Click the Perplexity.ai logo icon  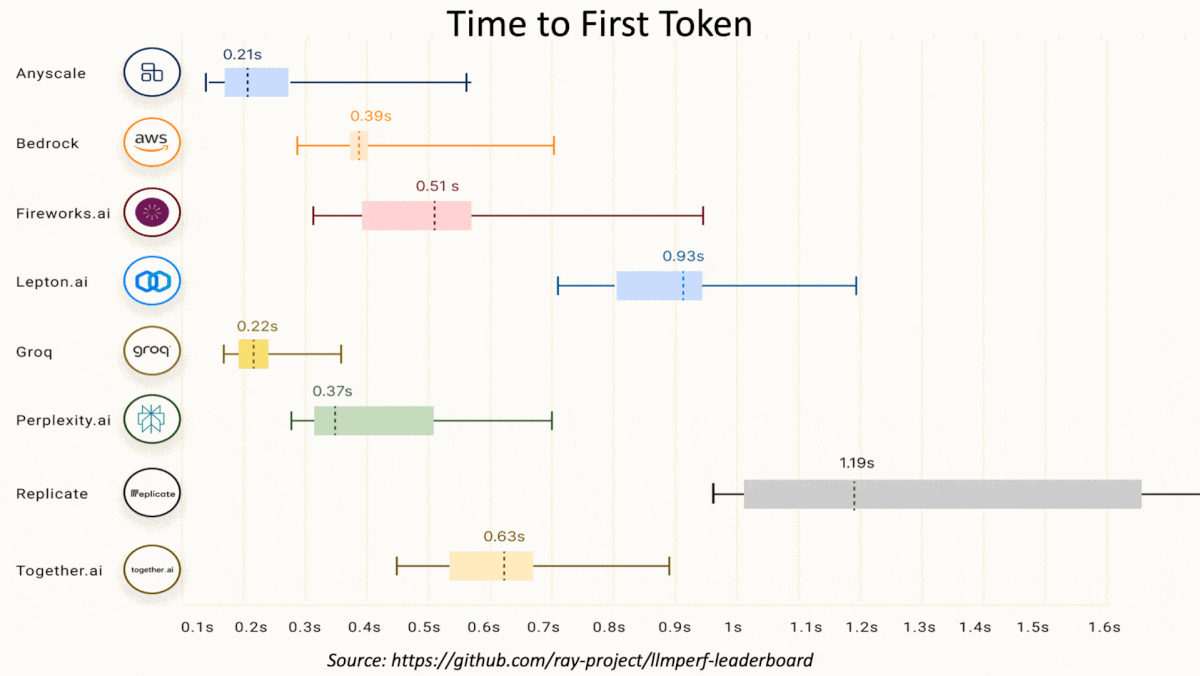[x=152, y=420]
